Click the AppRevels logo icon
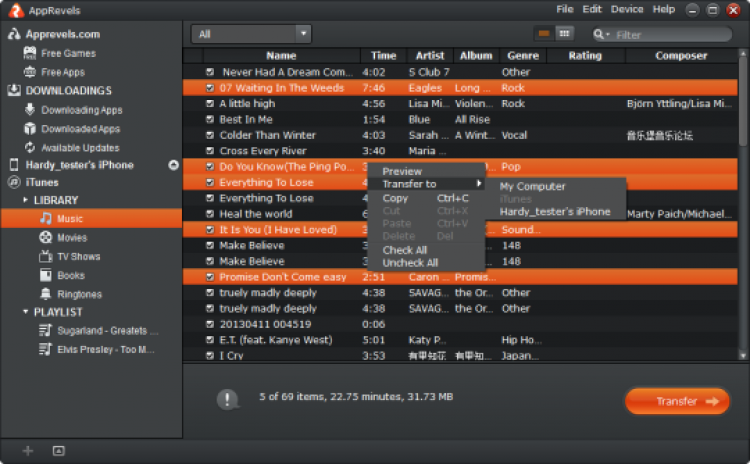 coord(16,11)
